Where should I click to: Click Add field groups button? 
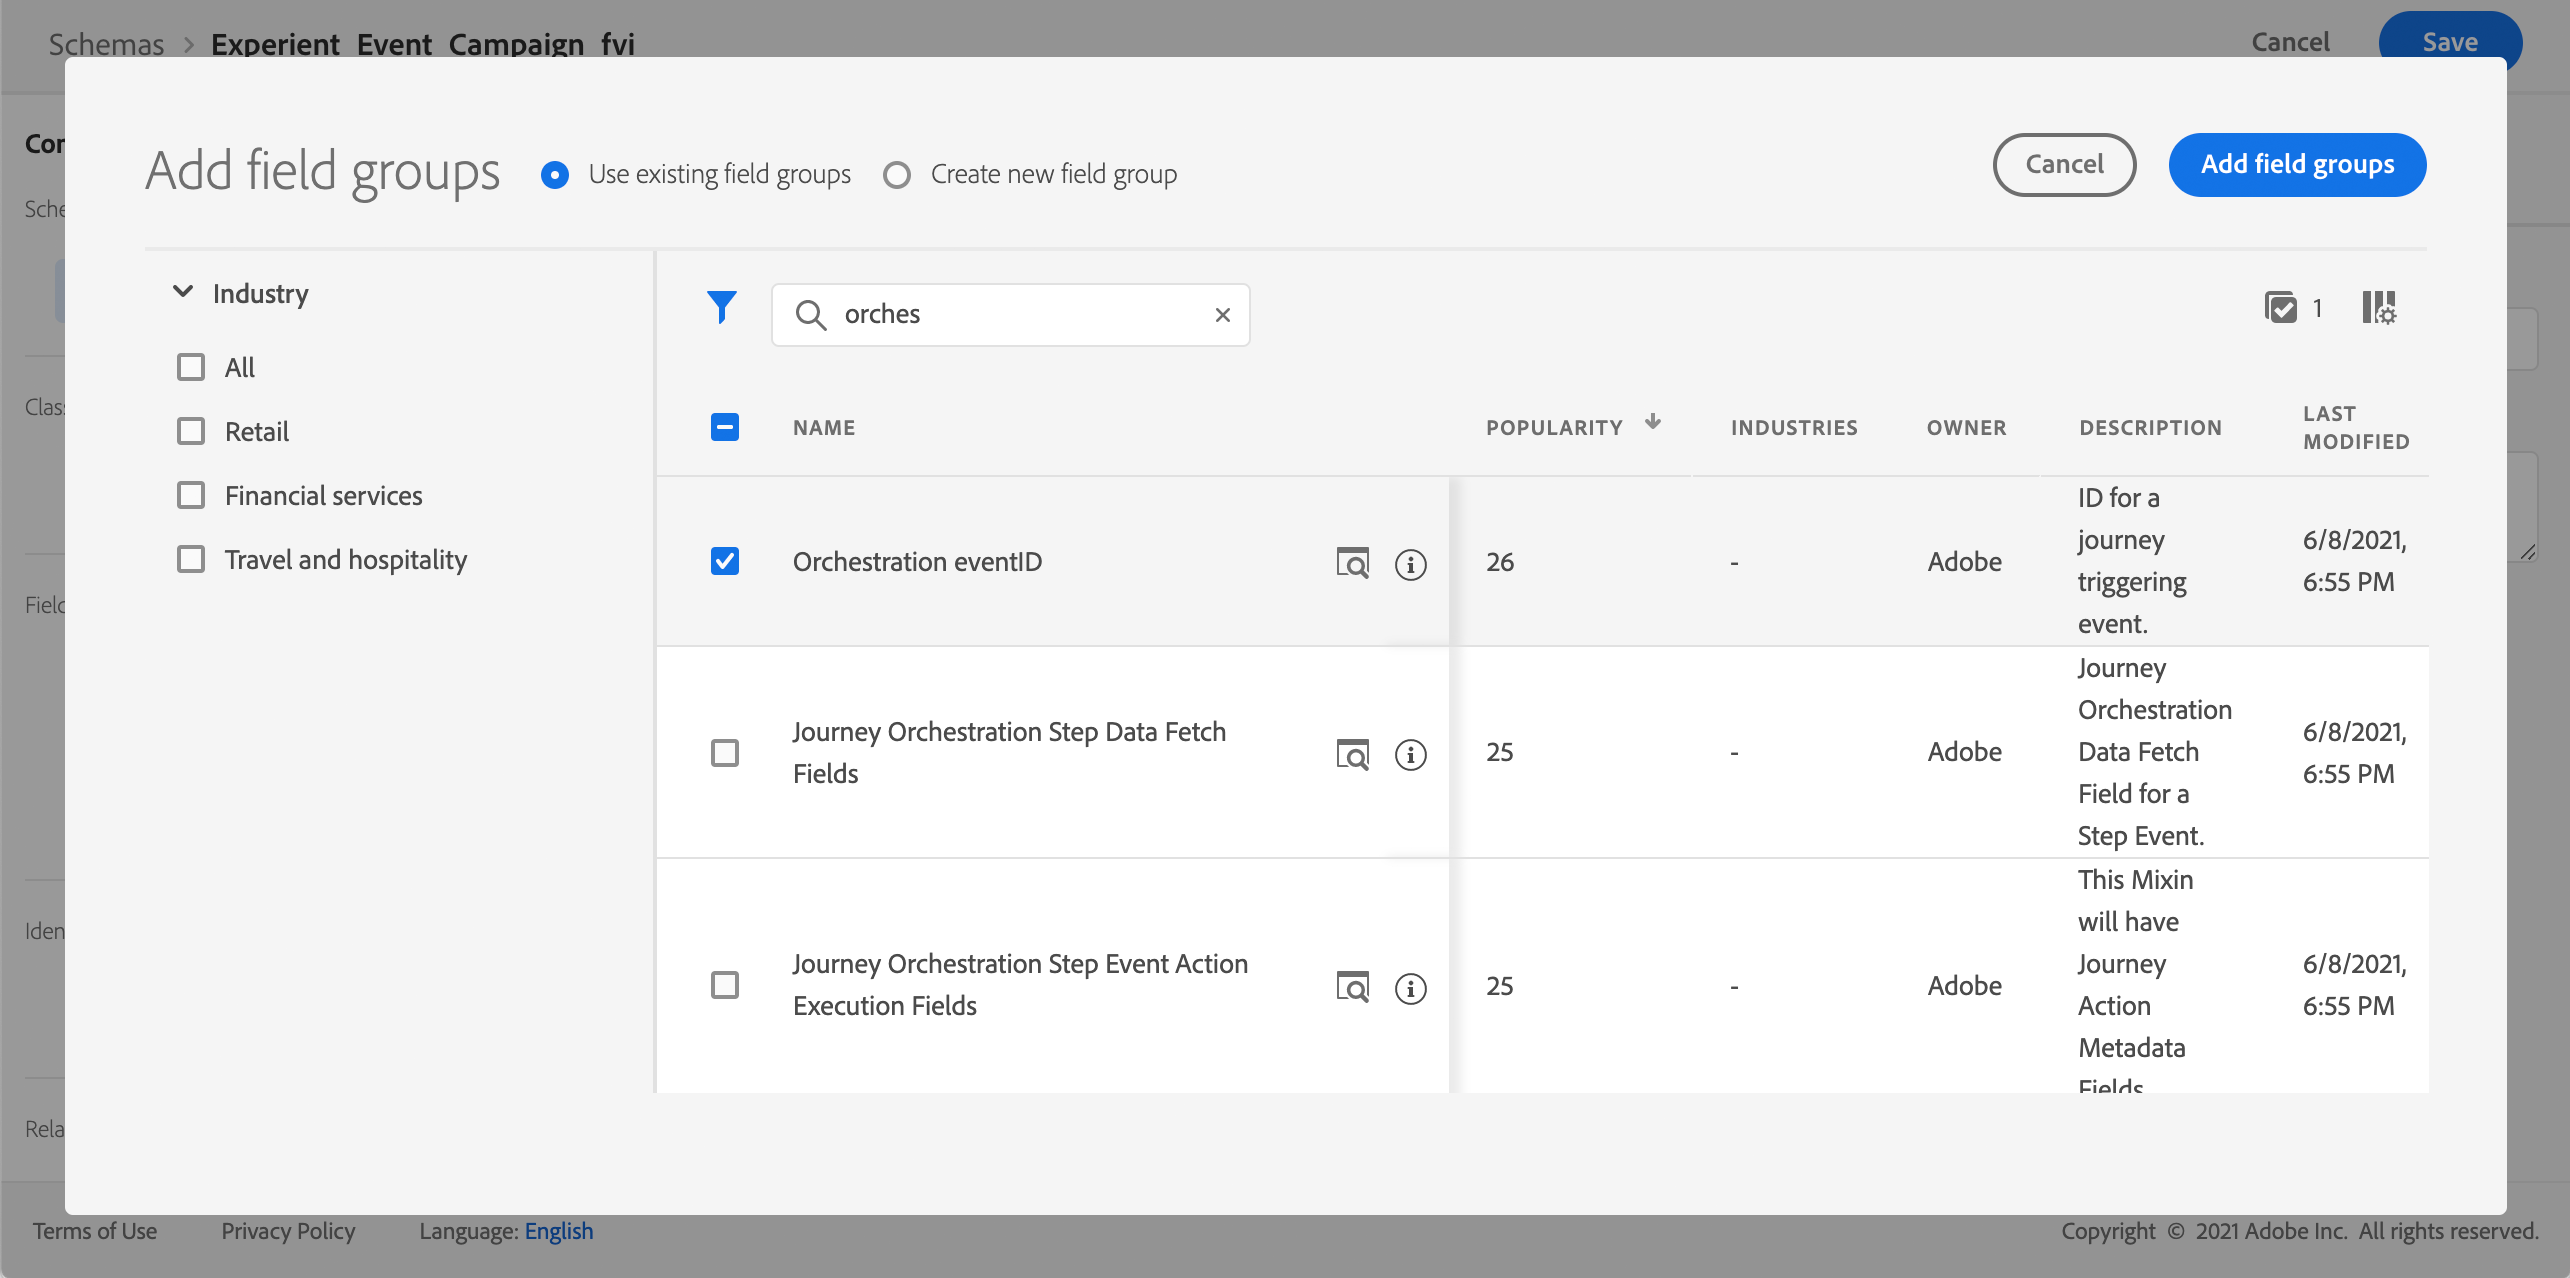[2296, 164]
